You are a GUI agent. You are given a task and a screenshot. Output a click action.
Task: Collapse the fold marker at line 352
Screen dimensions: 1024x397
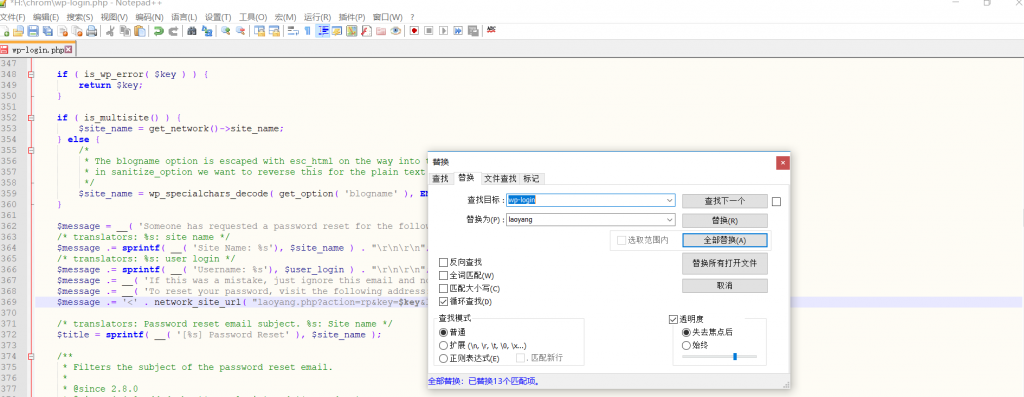(31, 118)
